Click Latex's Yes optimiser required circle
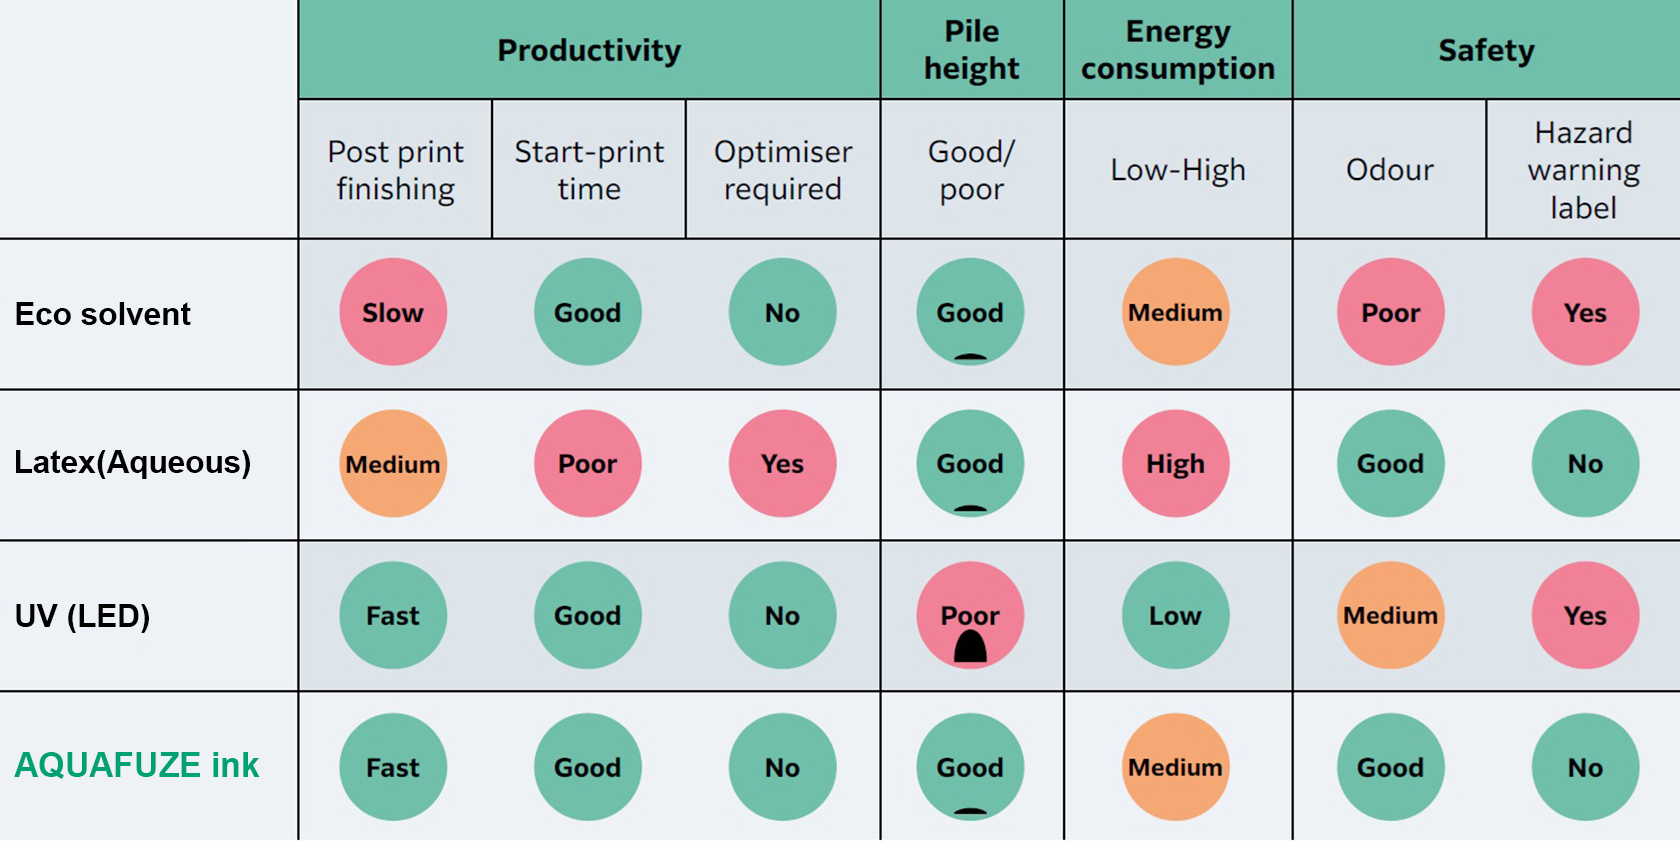This screenshot has height=841, width=1680. coord(782,463)
